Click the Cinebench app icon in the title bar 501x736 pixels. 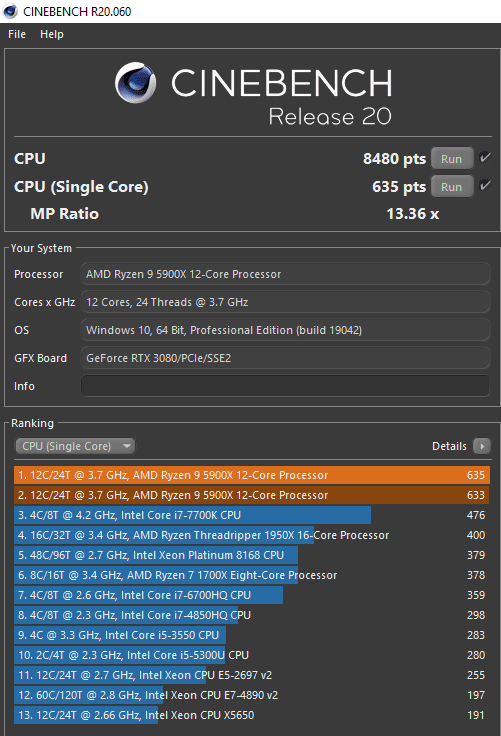pos(10,11)
